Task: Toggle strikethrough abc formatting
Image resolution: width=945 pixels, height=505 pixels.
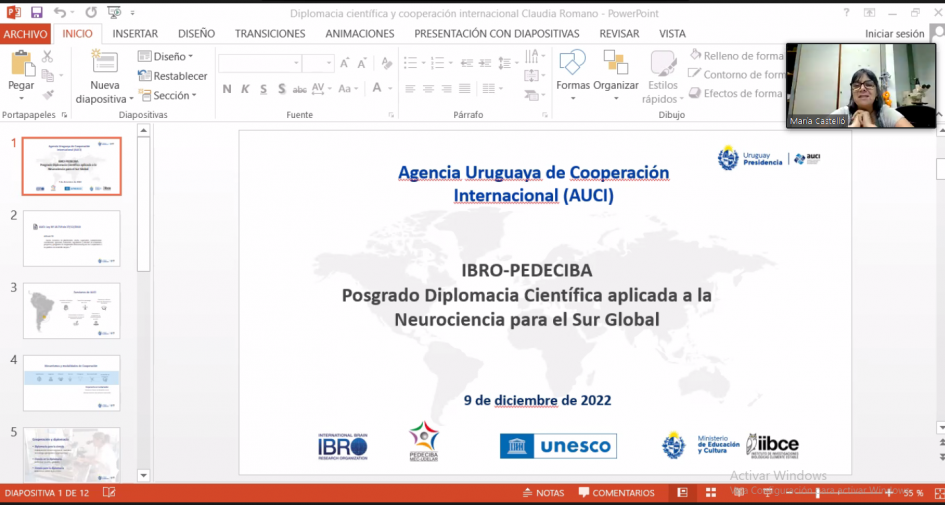Action: tap(300, 89)
